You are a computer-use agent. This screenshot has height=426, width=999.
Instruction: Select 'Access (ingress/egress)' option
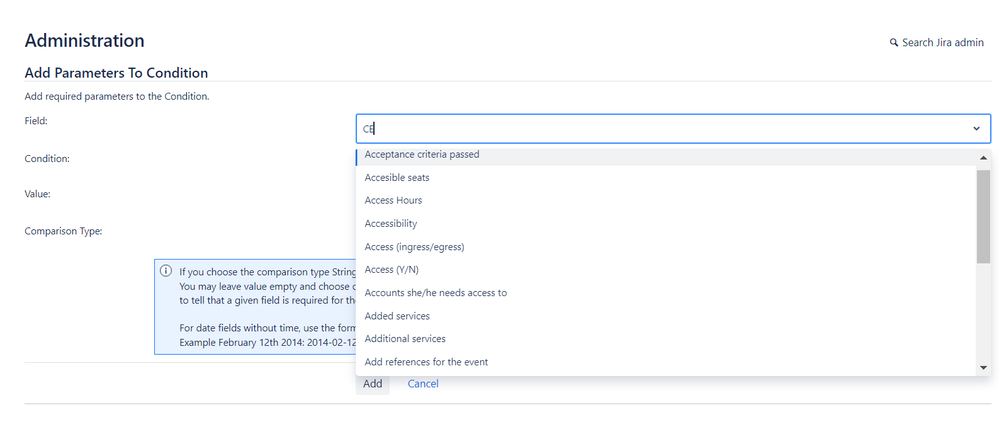point(665,246)
